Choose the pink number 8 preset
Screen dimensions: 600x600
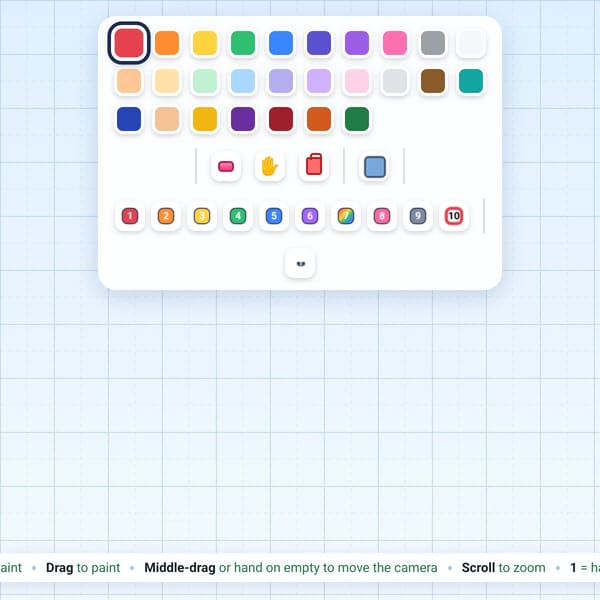pyautogui.click(x=382, y=216)
